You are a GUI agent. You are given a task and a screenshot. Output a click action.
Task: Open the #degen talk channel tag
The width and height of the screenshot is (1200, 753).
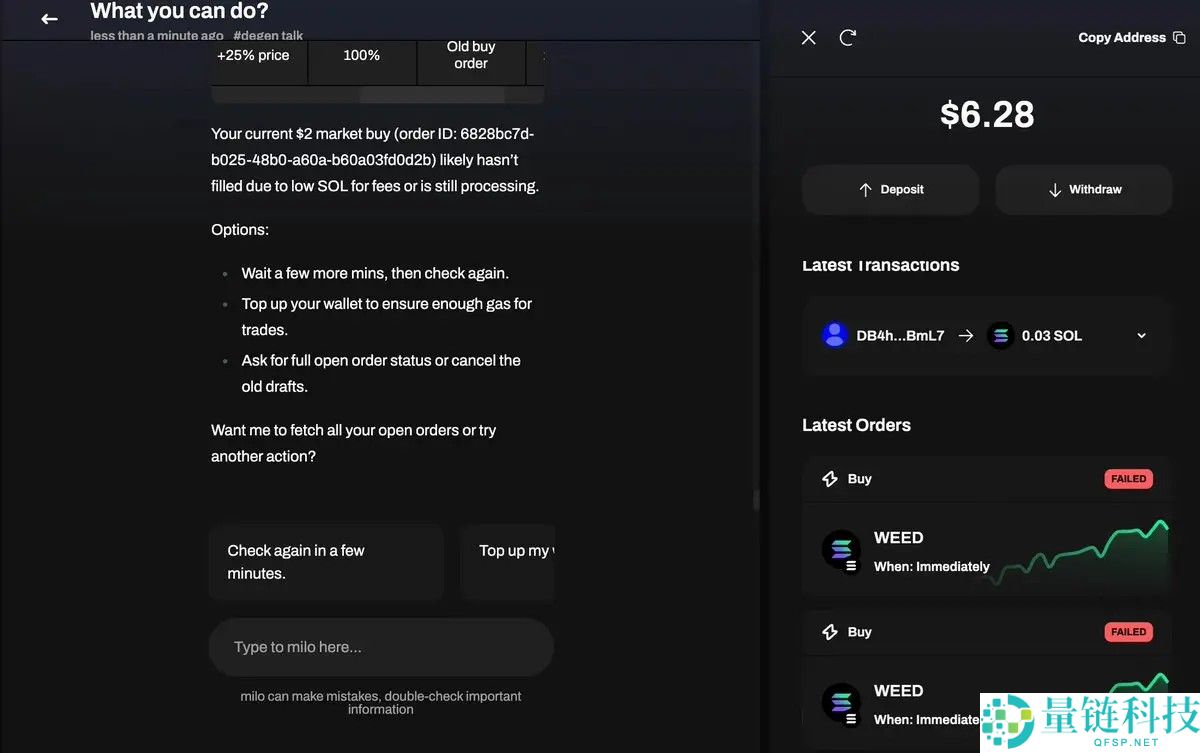tap(268, 36)
